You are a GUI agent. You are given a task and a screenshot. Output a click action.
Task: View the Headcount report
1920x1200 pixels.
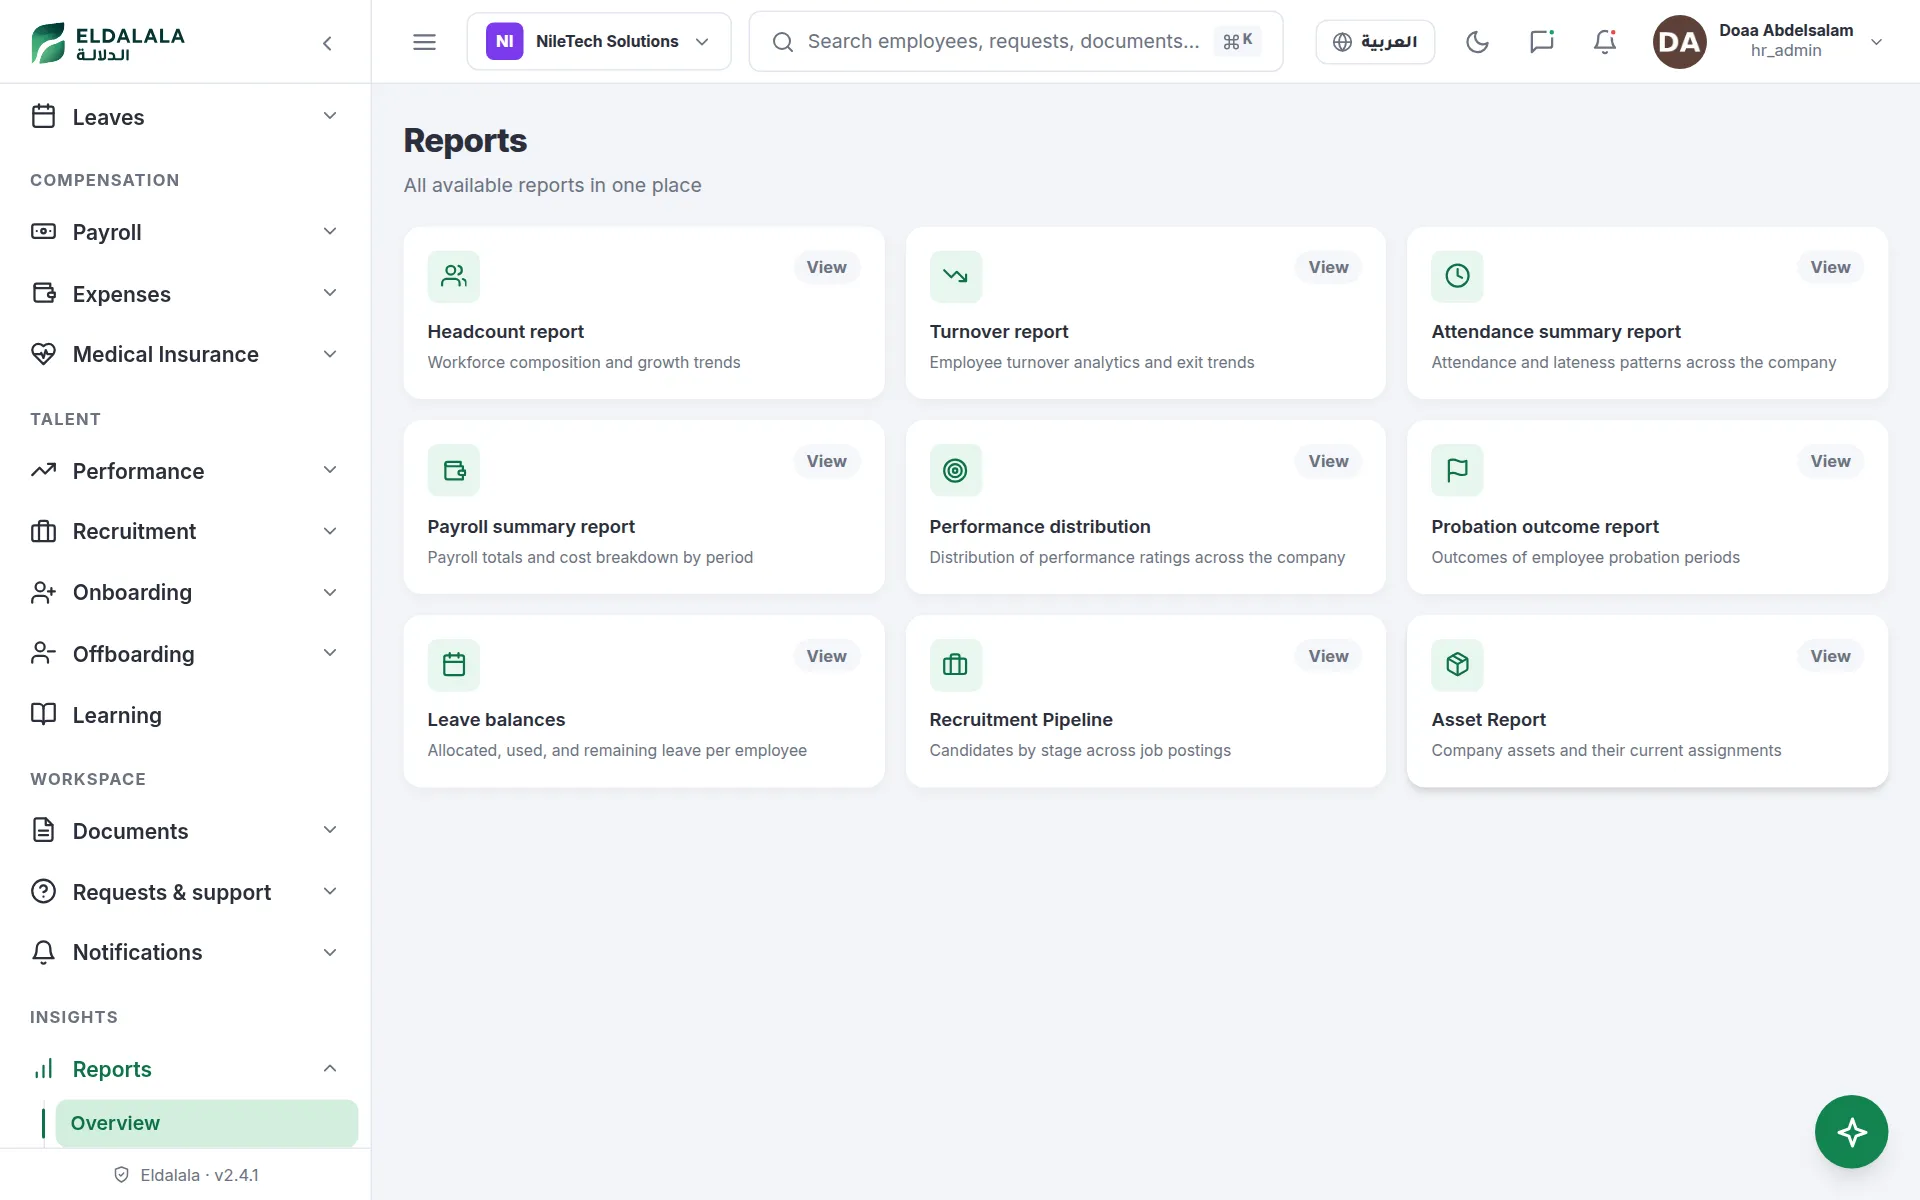point(826,267)
